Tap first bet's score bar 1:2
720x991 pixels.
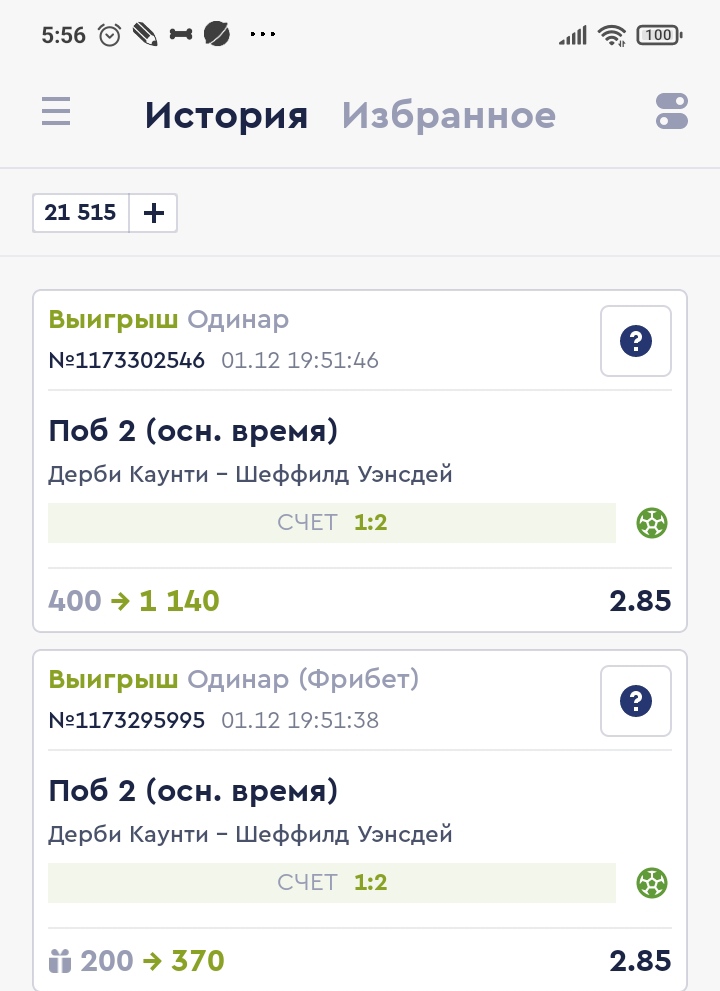tap(332, 522)
